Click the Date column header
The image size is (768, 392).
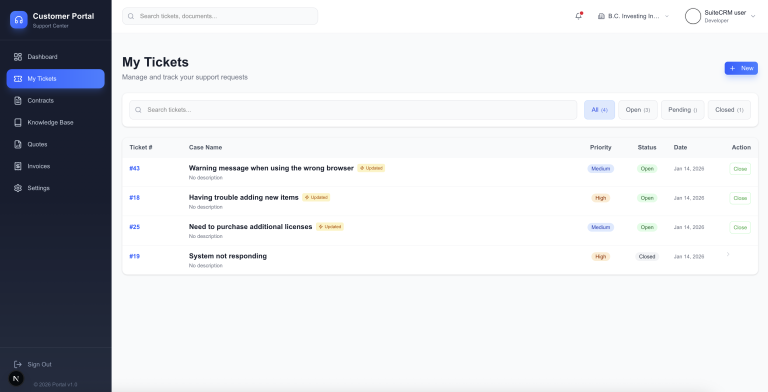tap(680, 147)
